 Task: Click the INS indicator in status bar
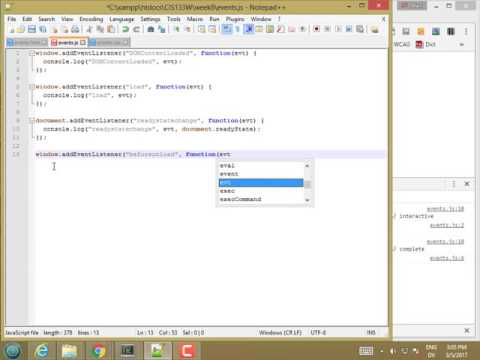coord(371,333)
